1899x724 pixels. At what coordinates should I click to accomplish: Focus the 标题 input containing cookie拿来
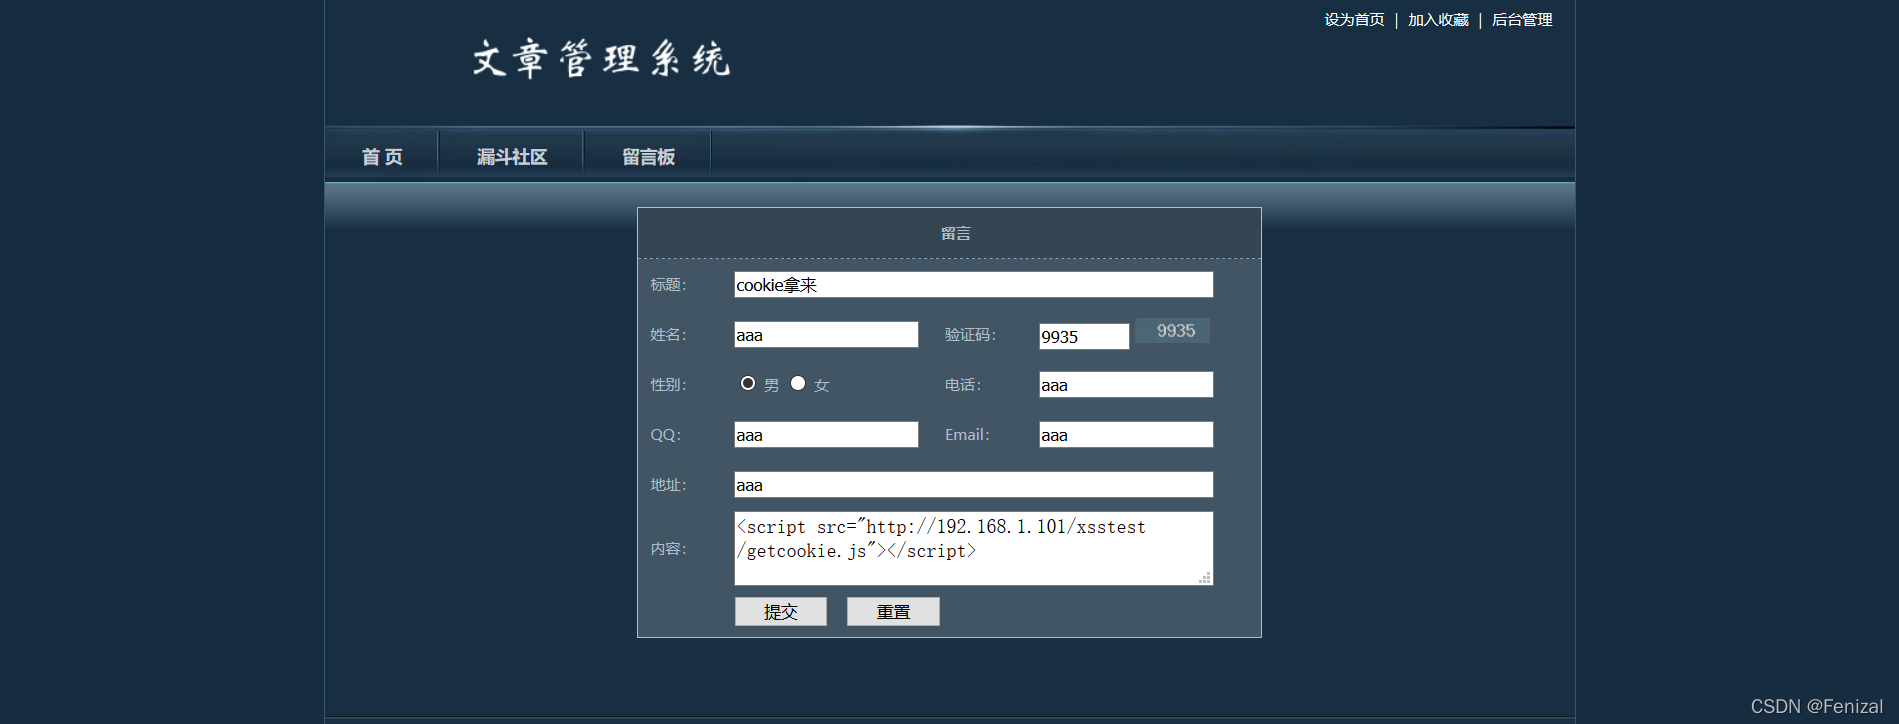click(x=974, y=285)
